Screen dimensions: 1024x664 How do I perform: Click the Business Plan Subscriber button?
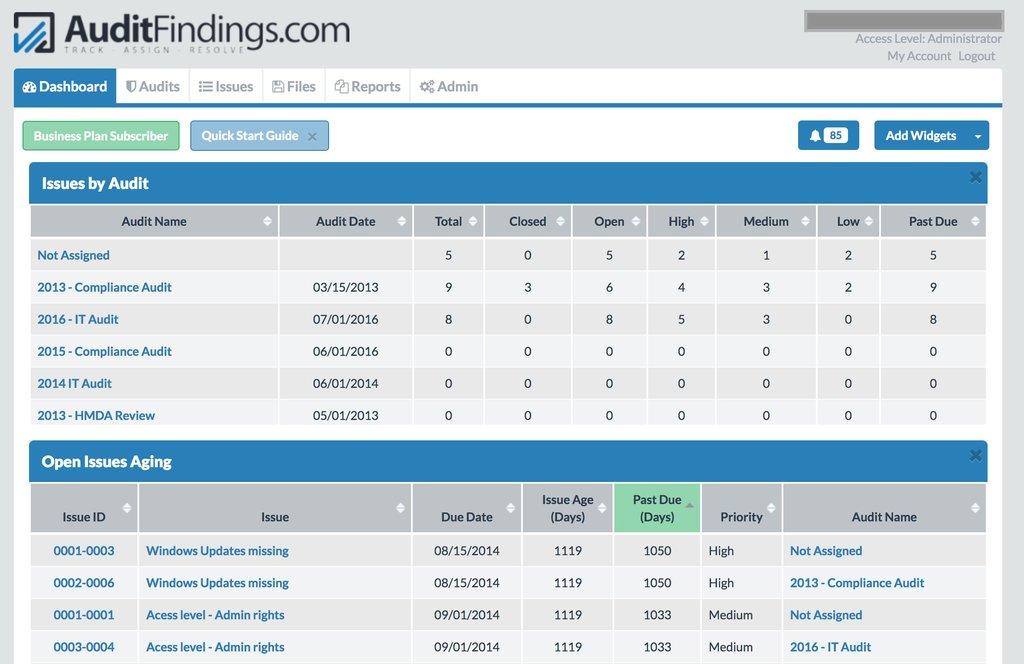pos(101,136)
